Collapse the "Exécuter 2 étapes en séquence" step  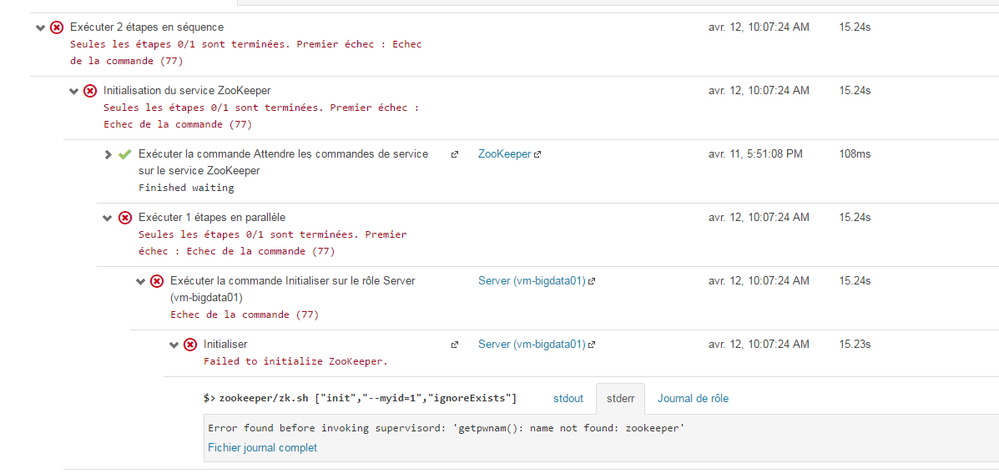41,27
